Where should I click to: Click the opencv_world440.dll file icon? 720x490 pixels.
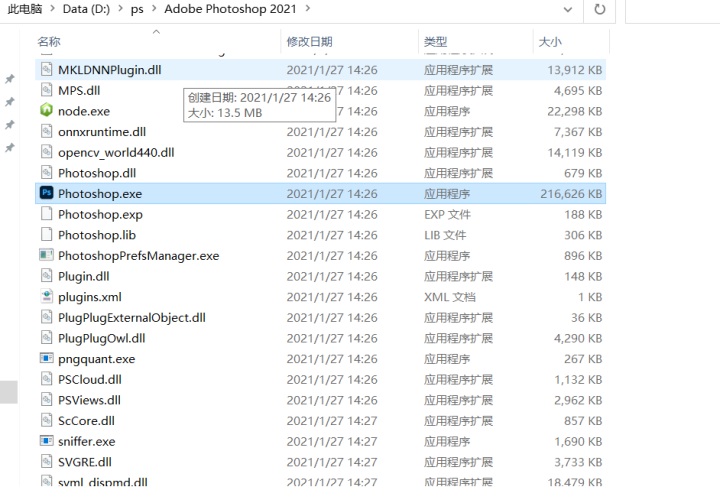[46, 152]
